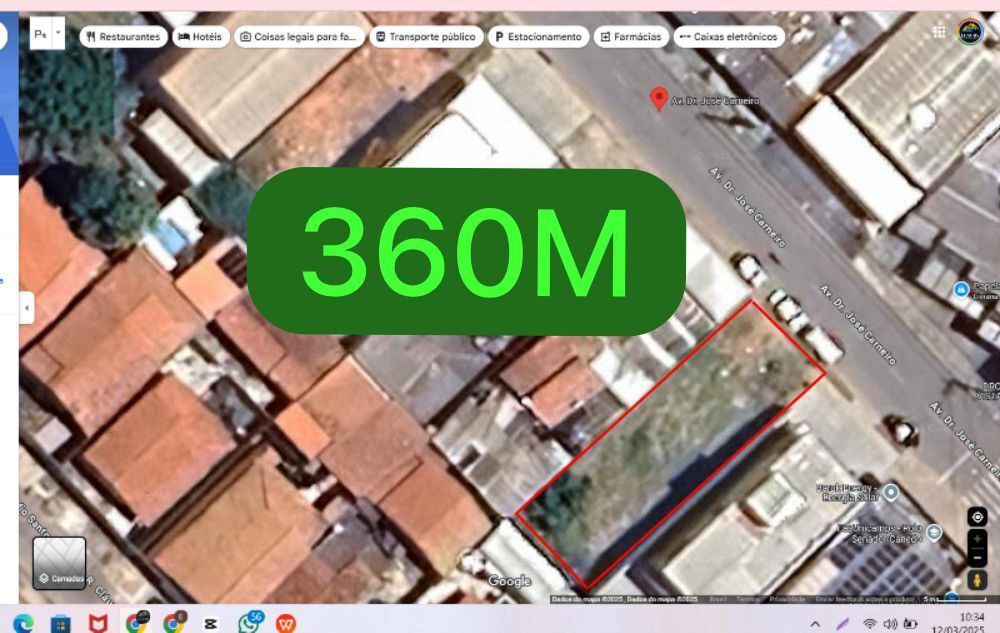Click the Unicamps Polo Senador Canedo marker
Image resolution: width=1000 pixels, height=633 pixels.
934,531
